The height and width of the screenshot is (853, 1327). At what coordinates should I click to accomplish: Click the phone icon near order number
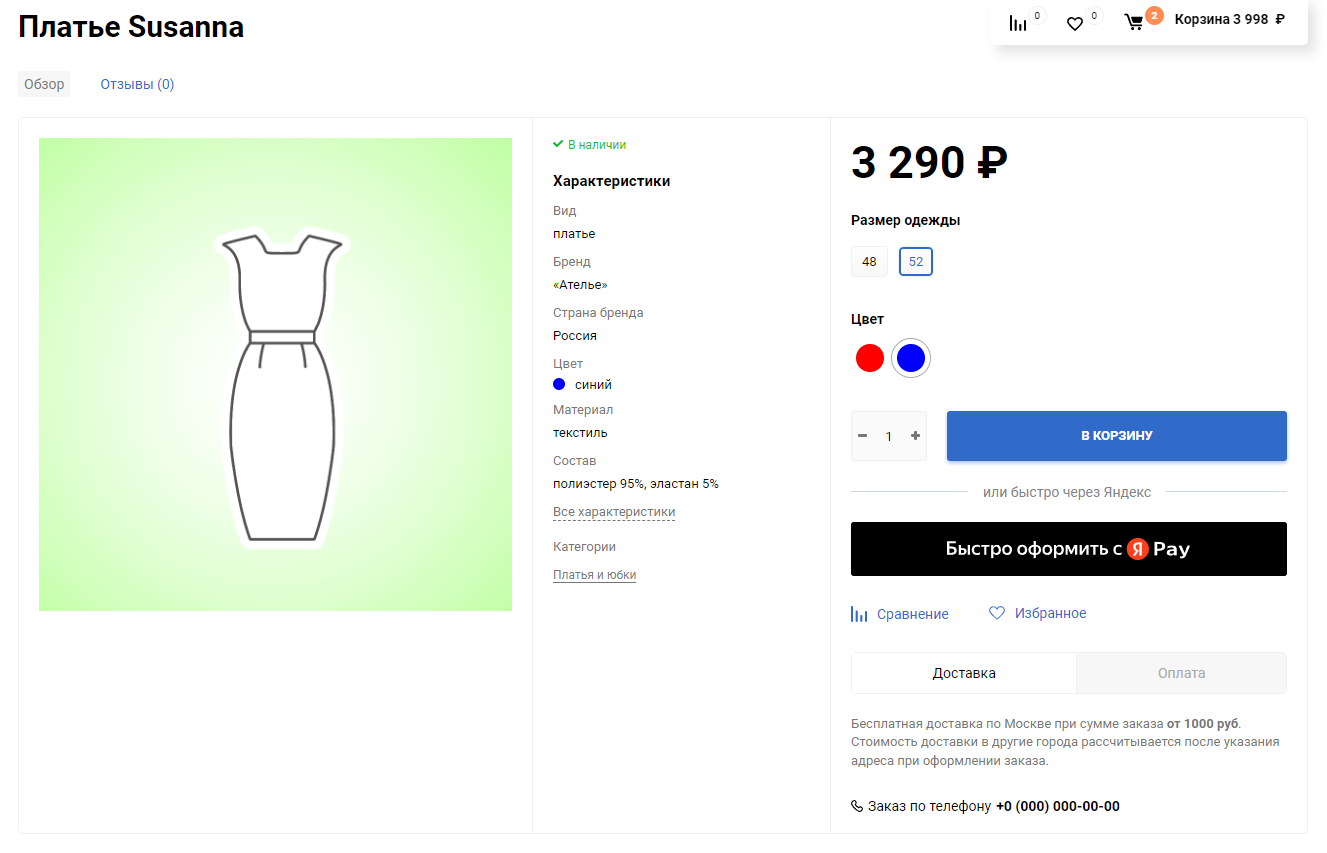point(857,806)
